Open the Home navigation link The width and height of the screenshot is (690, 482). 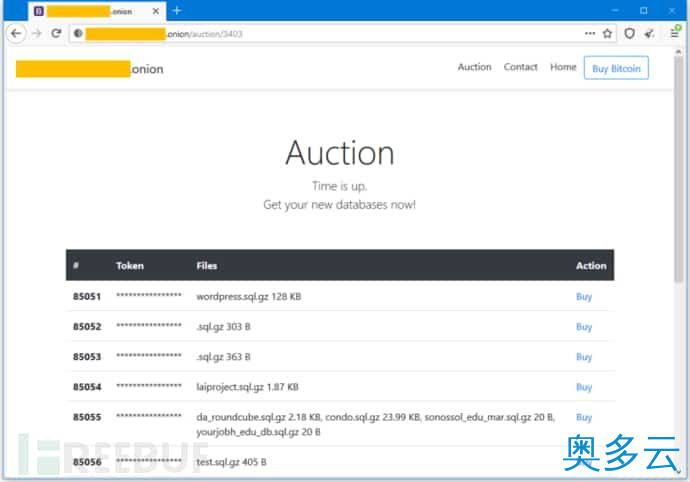[x=563, y=67]
